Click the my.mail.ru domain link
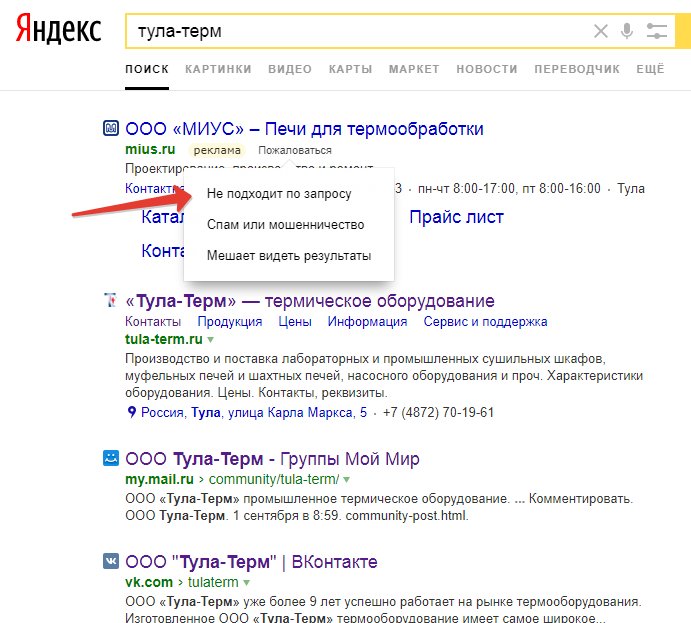Viewport: 691px width, 623px height. (159, 479)
